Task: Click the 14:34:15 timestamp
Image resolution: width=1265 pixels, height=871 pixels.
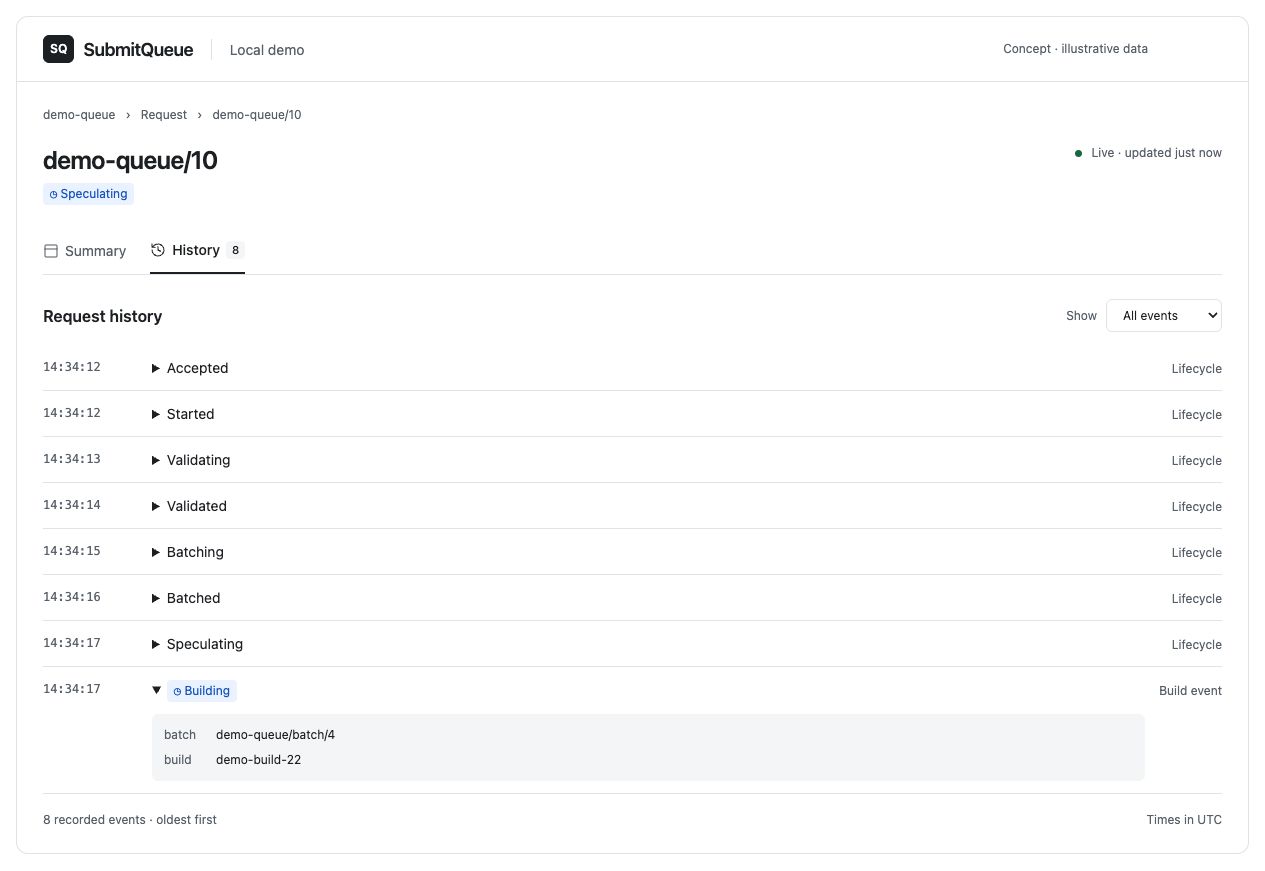Action: (72, 551)
